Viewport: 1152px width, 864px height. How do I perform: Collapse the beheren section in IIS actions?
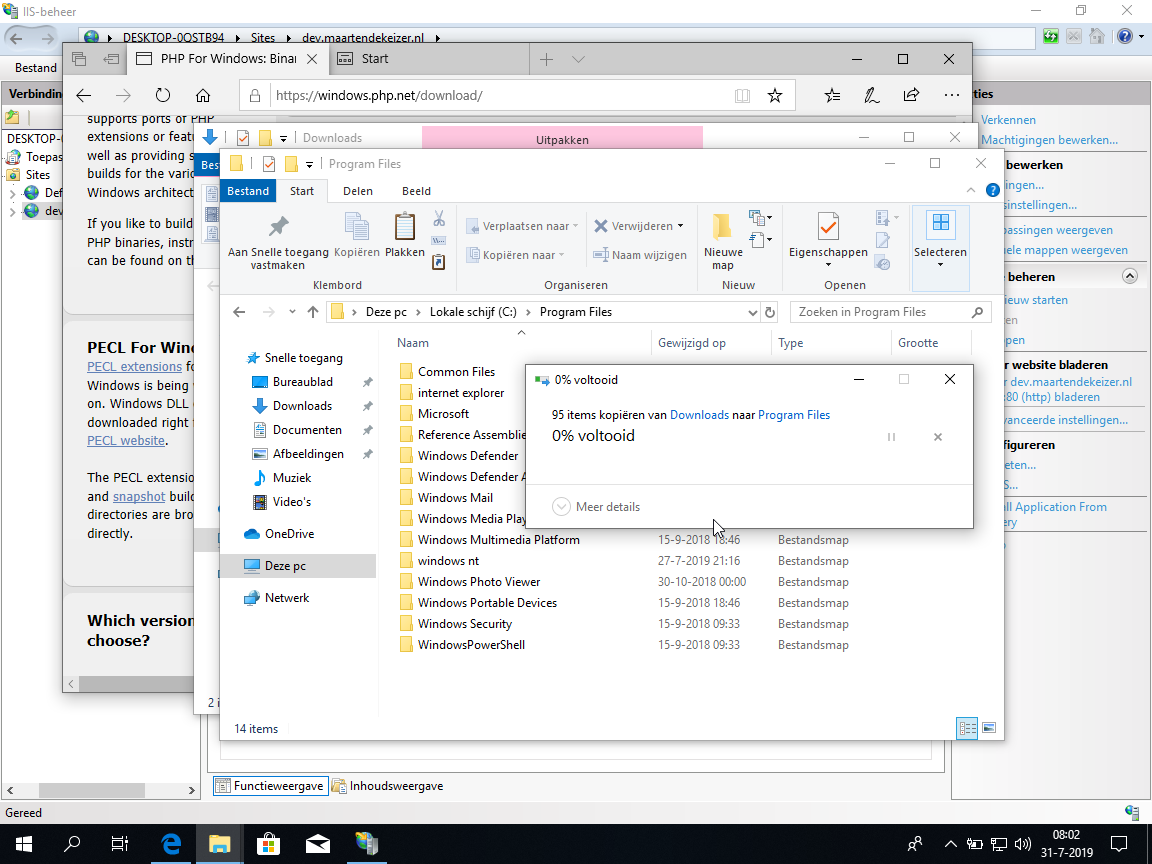click(x=1130, y=276)
